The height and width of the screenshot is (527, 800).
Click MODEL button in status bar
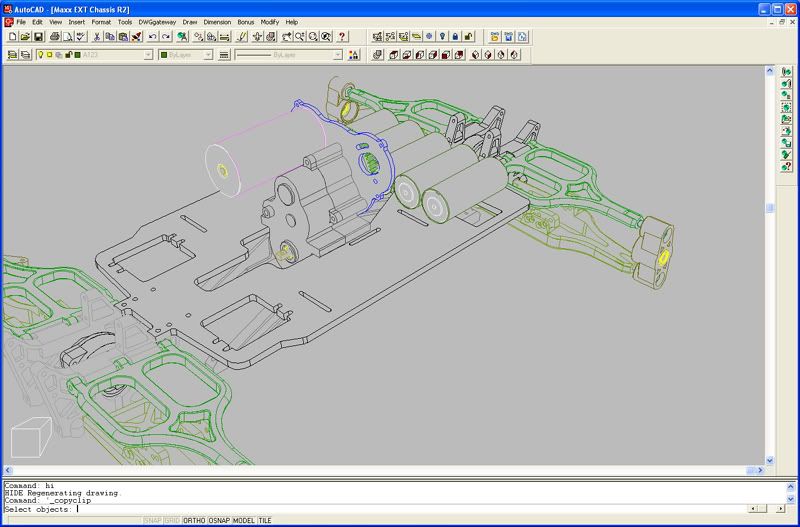point(245,521)
